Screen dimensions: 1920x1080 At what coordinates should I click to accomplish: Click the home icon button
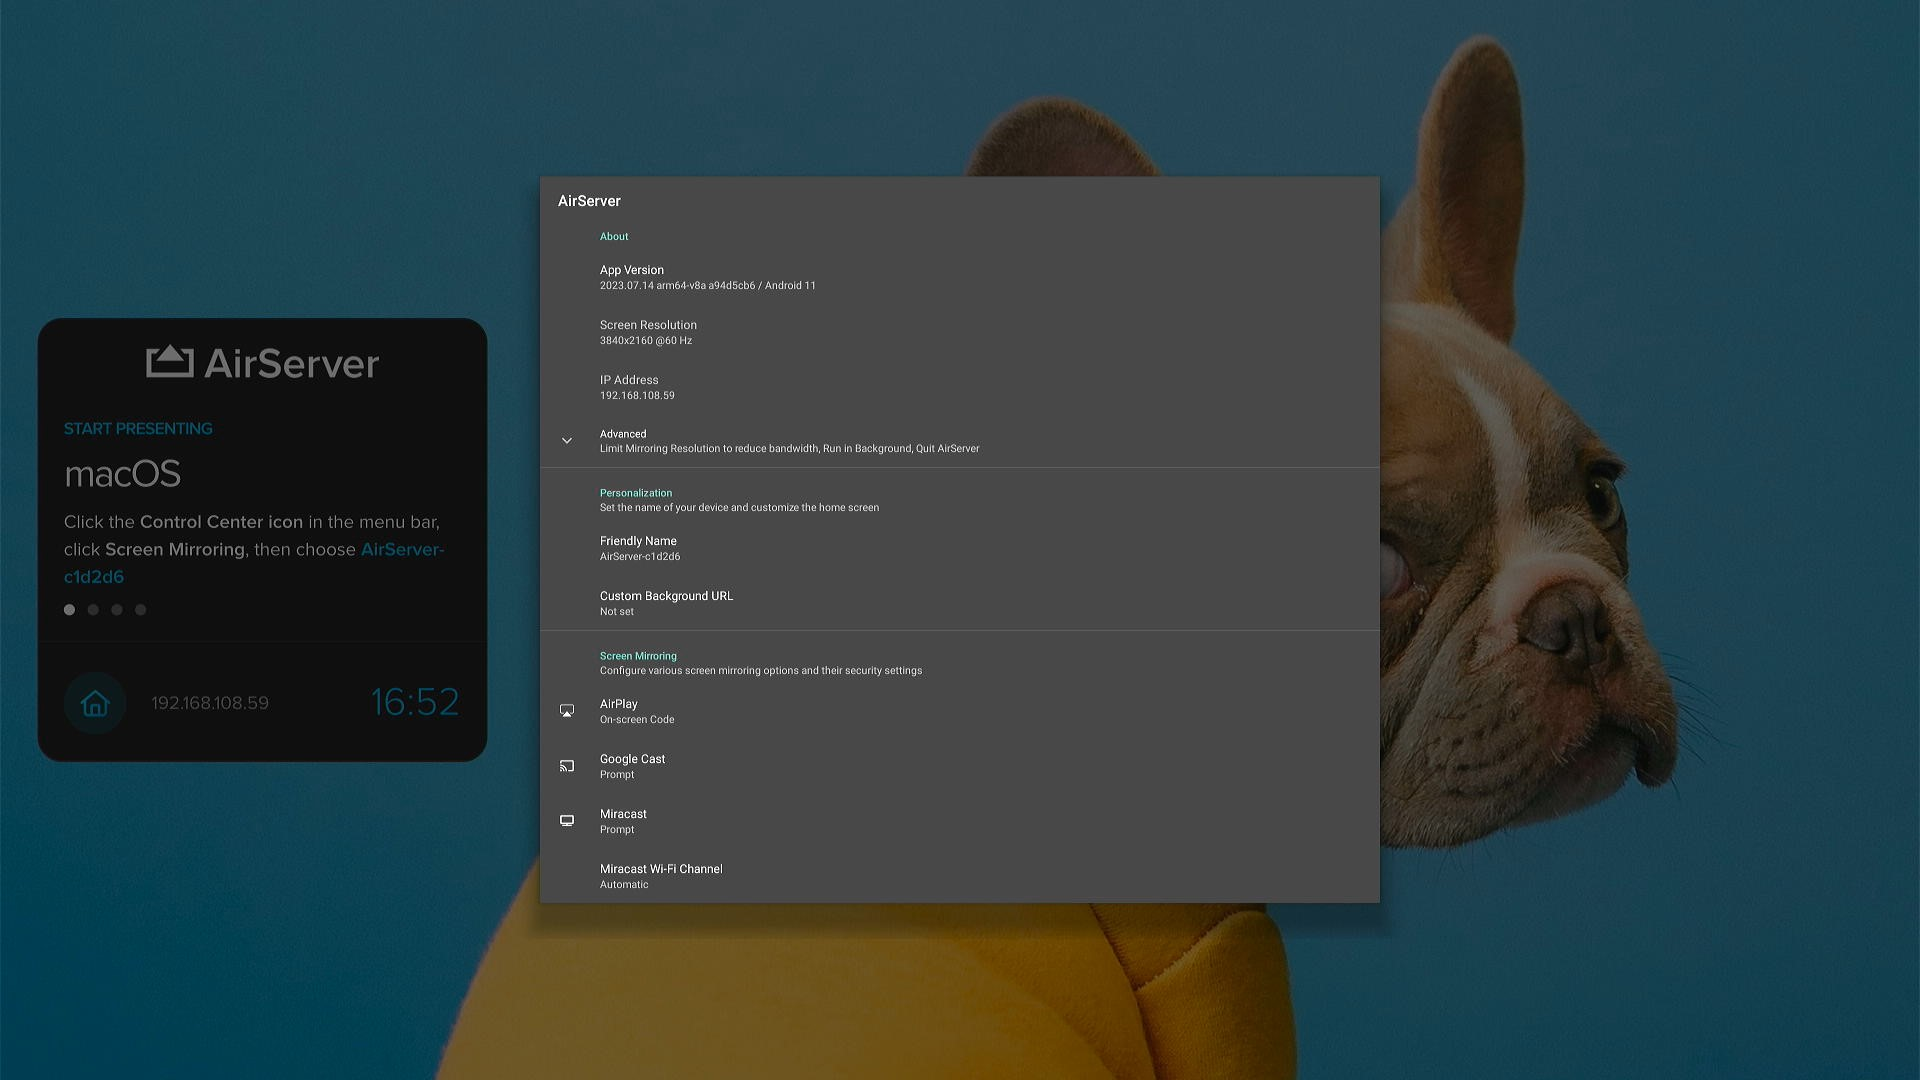95,703
